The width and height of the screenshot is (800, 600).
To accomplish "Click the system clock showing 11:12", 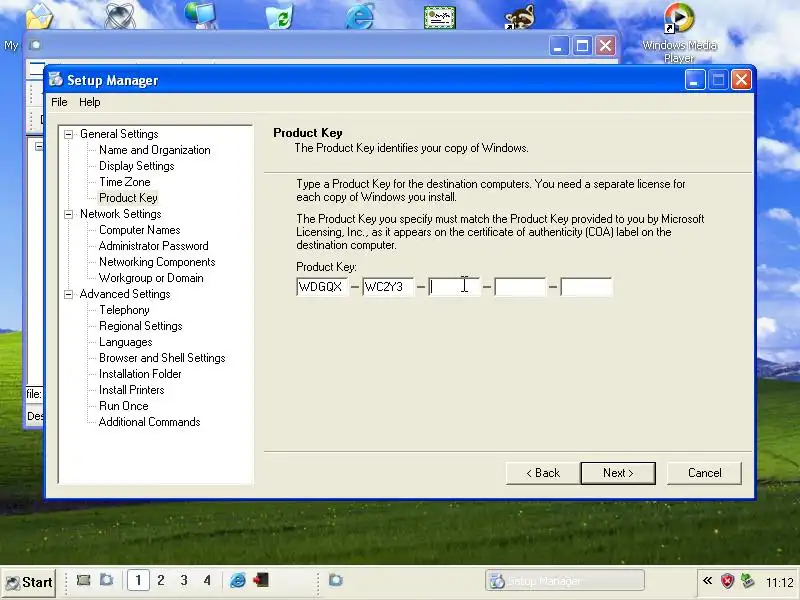I will pyautogui.click(x=780, y=582).
